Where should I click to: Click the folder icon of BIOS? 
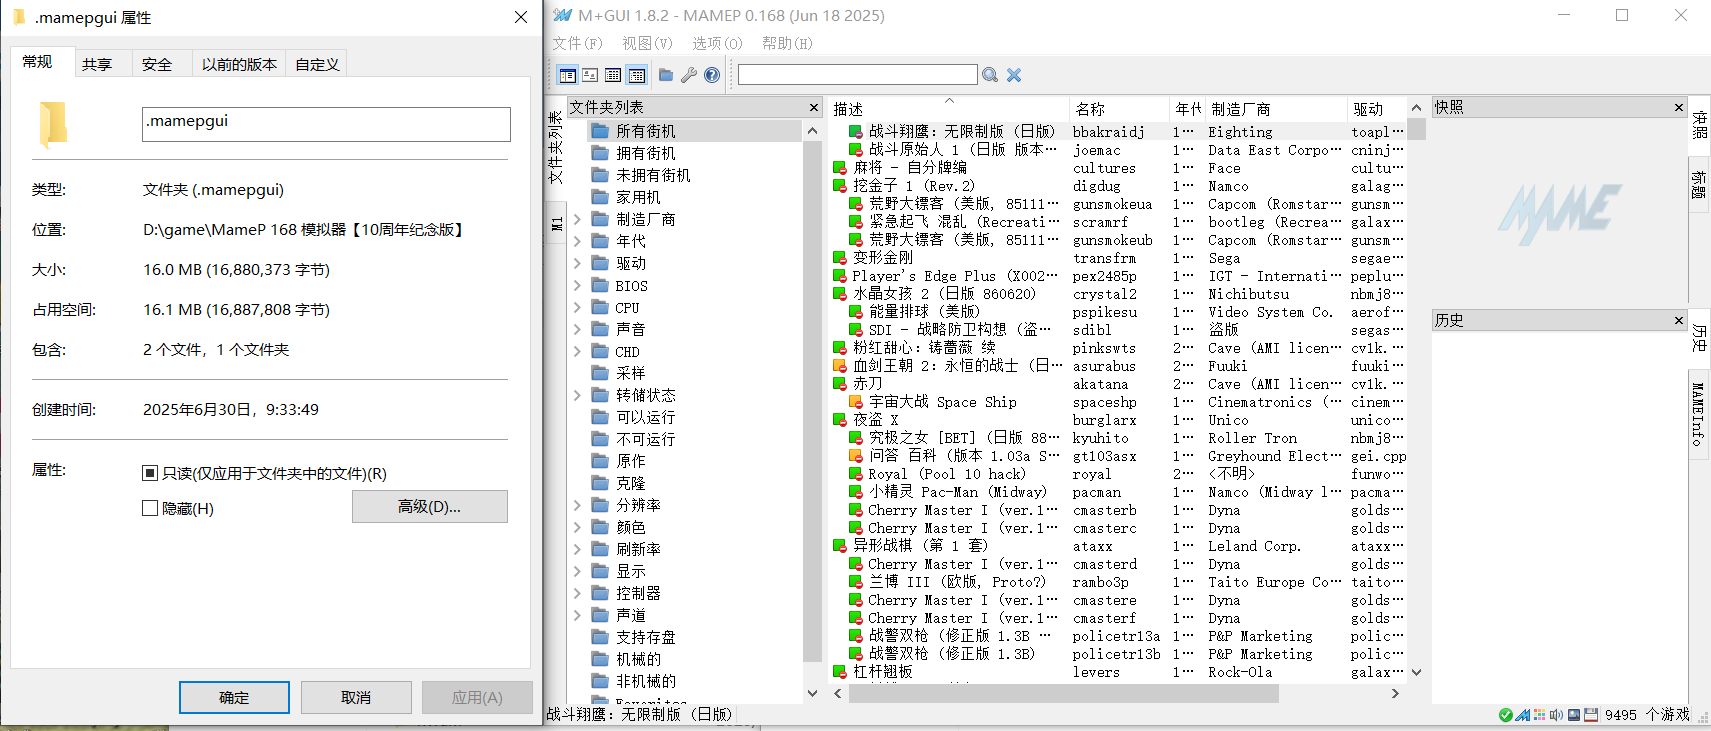600,285
